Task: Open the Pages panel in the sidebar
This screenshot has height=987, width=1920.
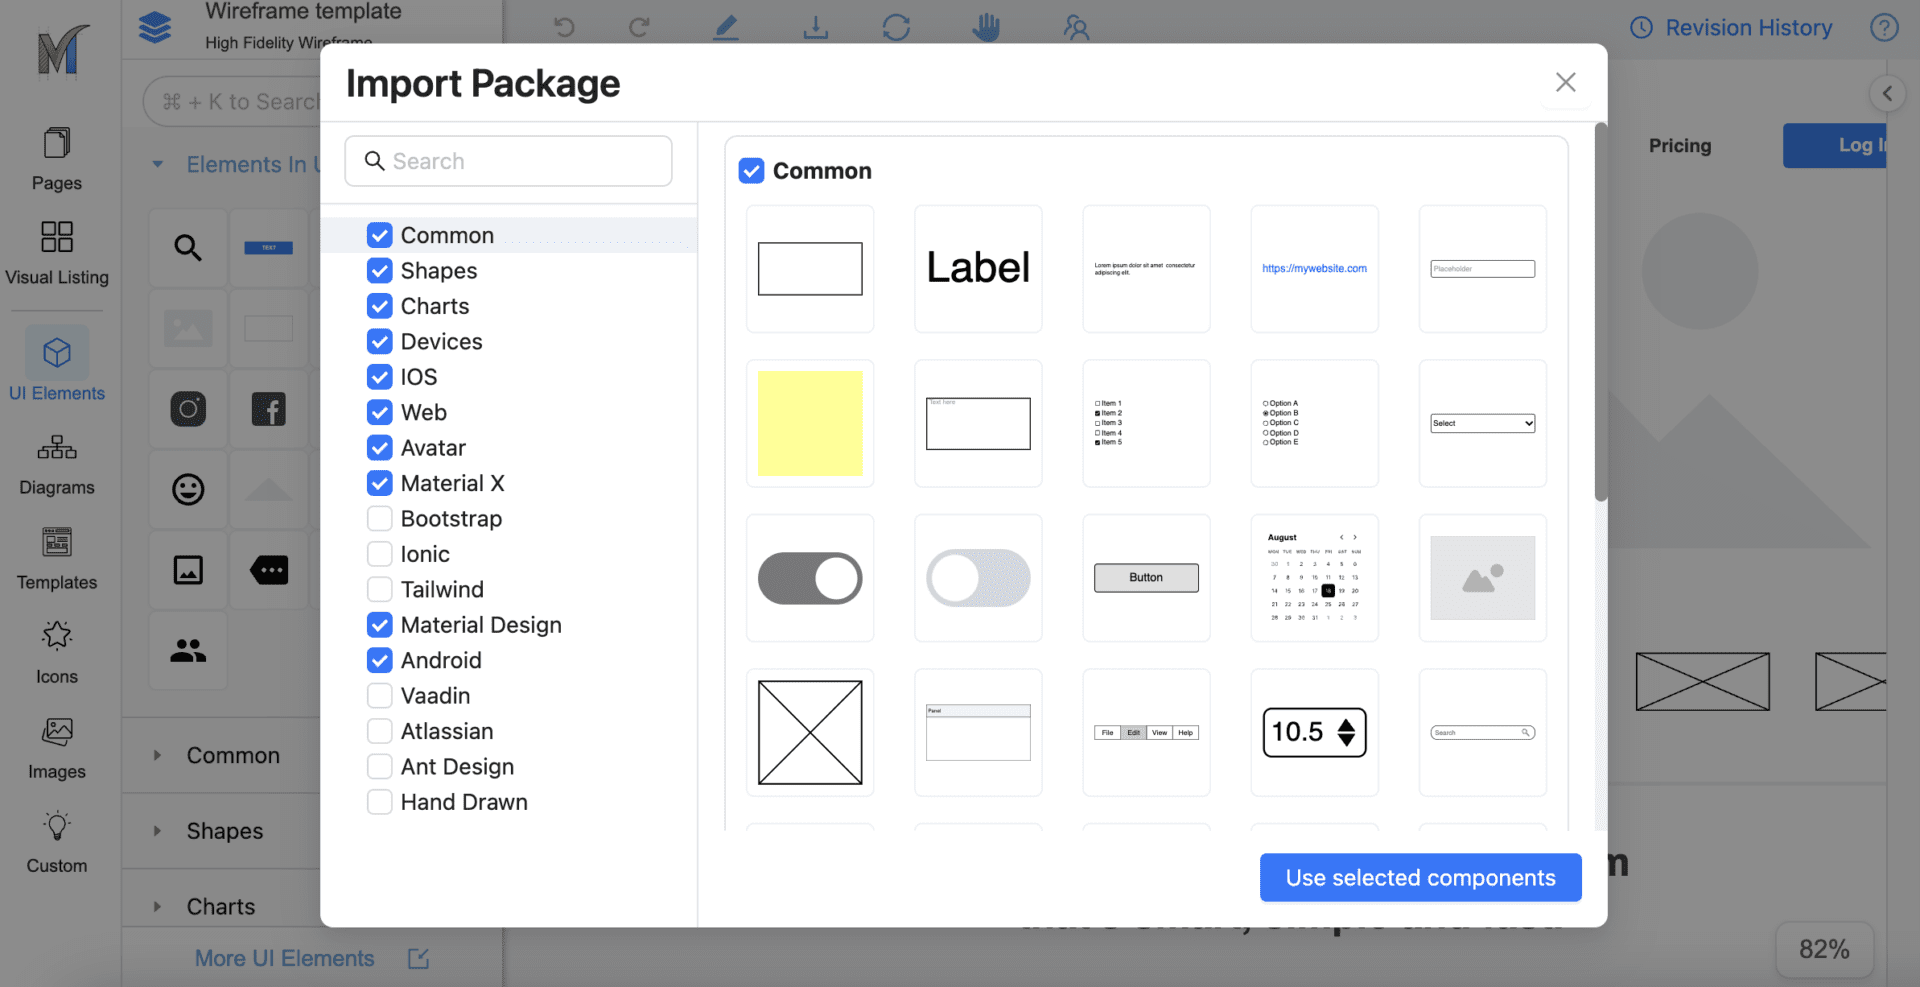Action: (x=56, y=160)
